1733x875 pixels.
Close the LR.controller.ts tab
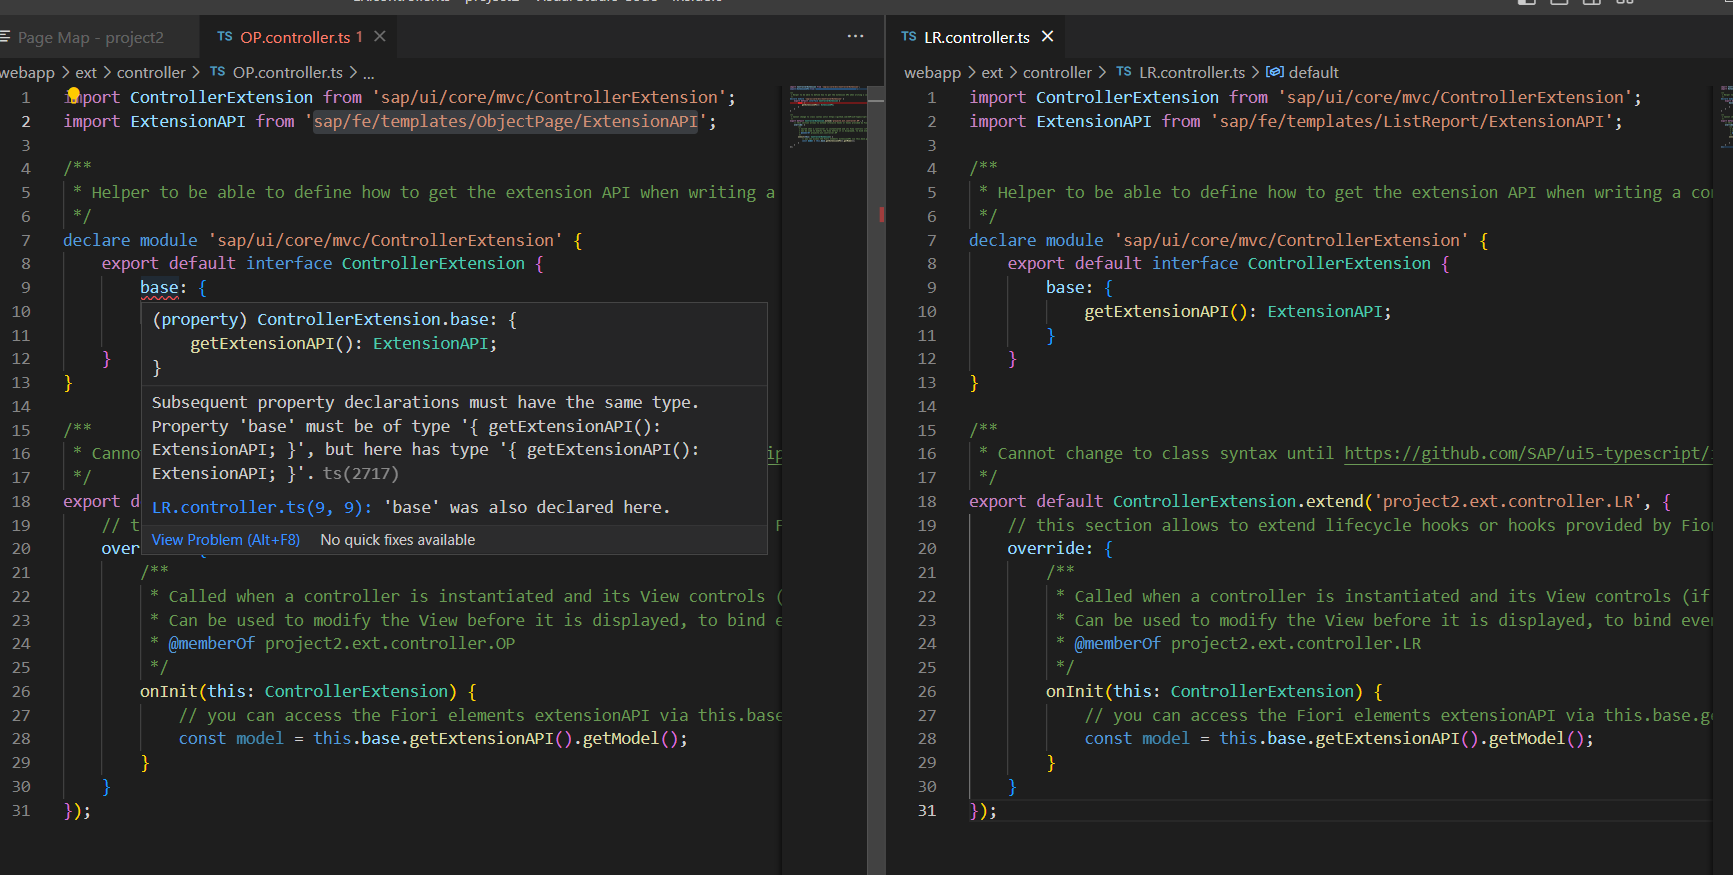(x=1047, y=37)
